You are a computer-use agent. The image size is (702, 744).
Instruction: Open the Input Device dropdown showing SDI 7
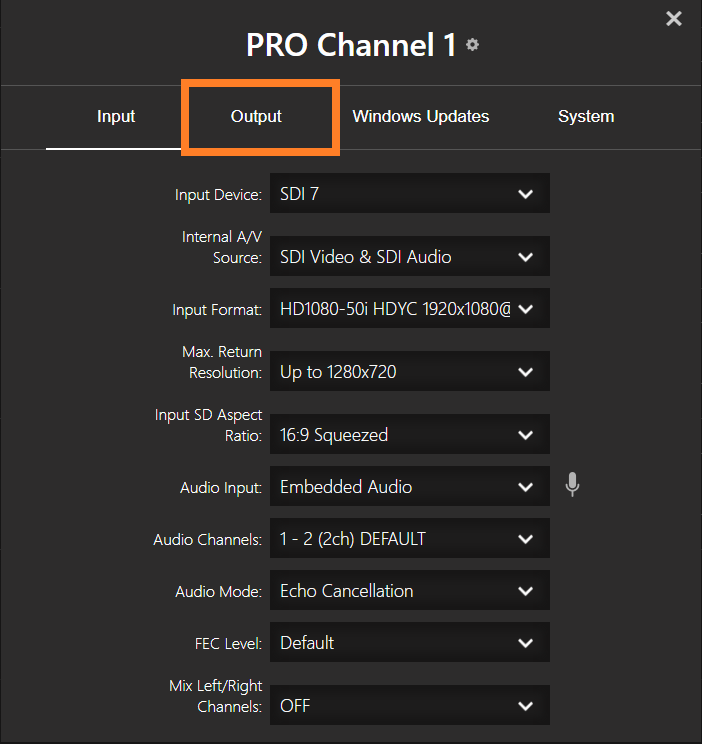coord(408,194)
